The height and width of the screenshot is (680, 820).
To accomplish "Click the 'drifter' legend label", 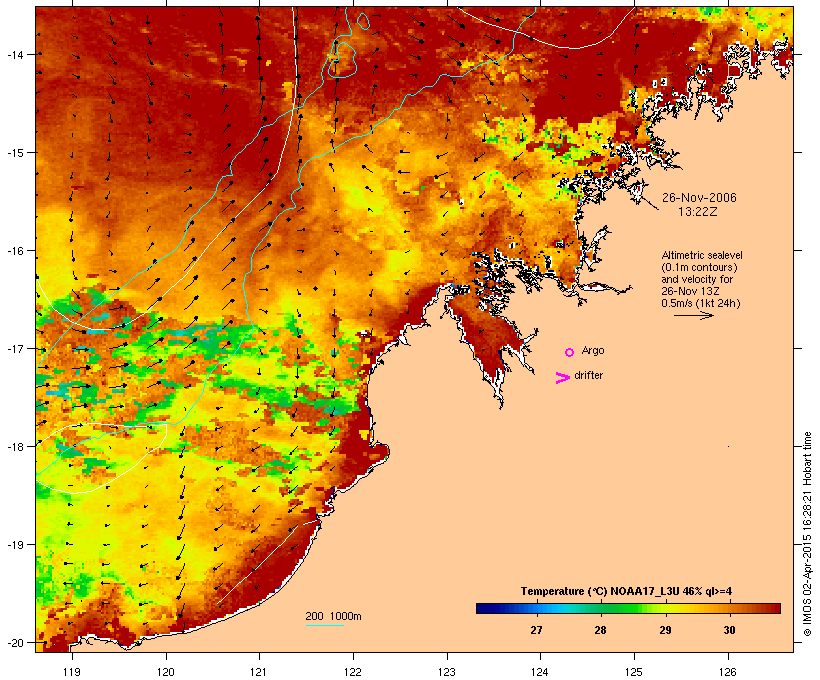I will coord(589,376).
